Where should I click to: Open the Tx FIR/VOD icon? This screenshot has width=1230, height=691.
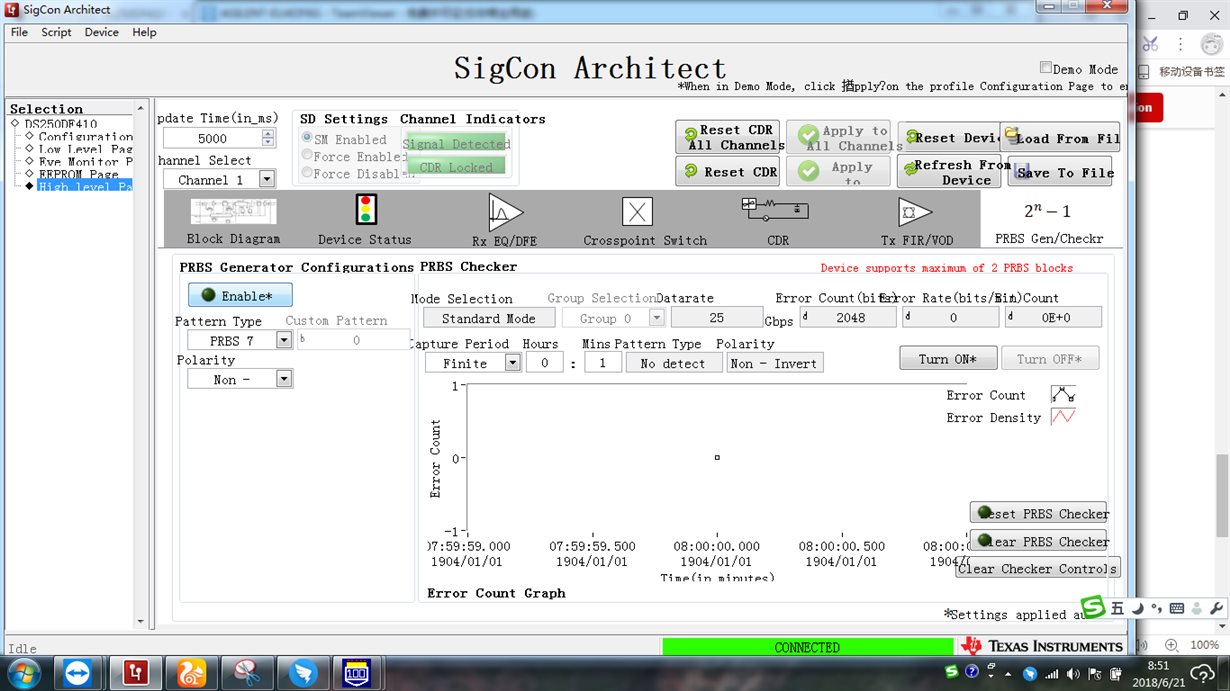915,211
